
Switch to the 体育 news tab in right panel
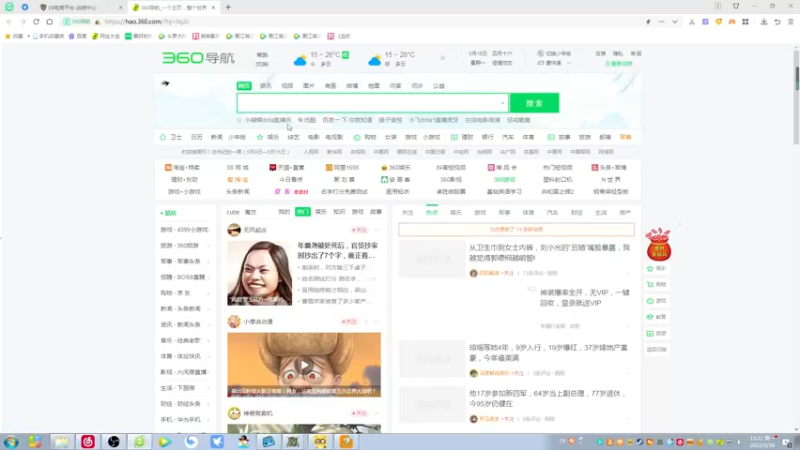coord(528,213)
